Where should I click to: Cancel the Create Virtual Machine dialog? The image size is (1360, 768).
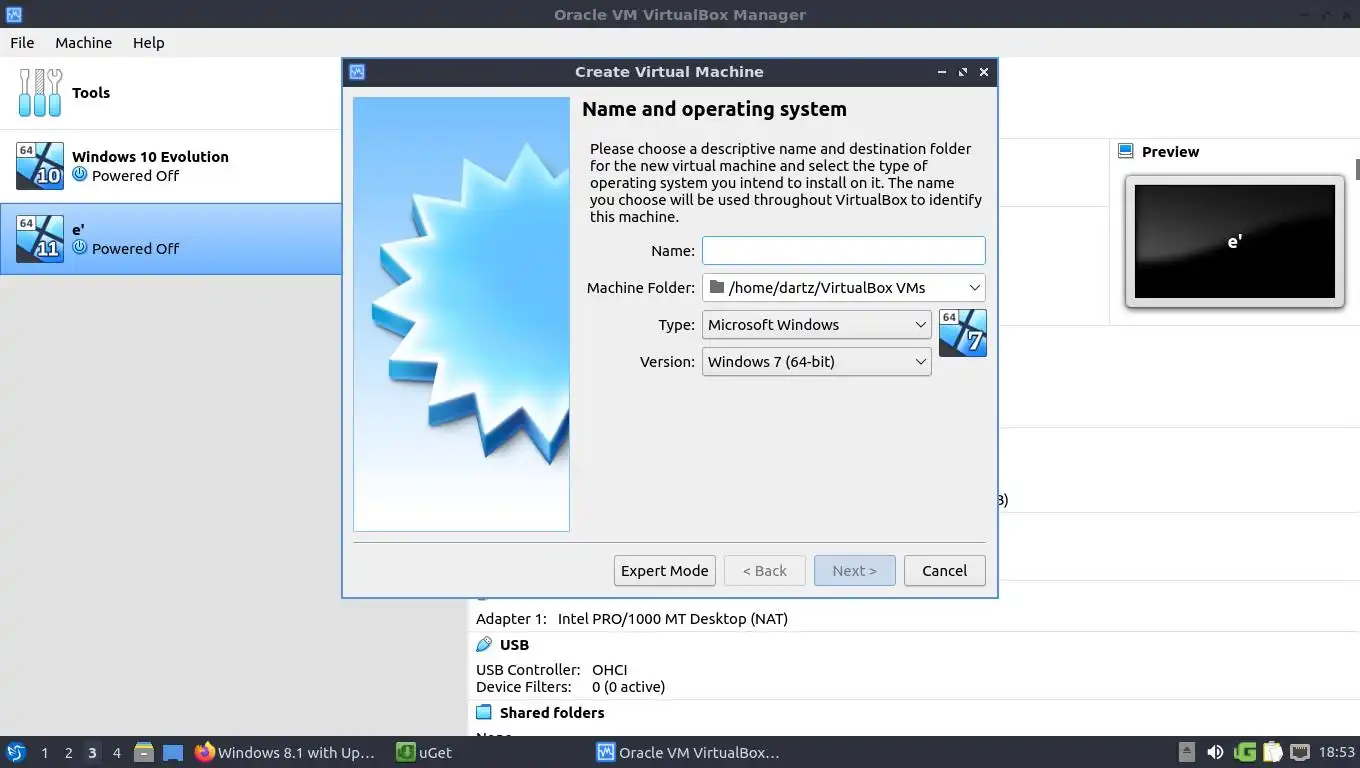tap(945, 571)
